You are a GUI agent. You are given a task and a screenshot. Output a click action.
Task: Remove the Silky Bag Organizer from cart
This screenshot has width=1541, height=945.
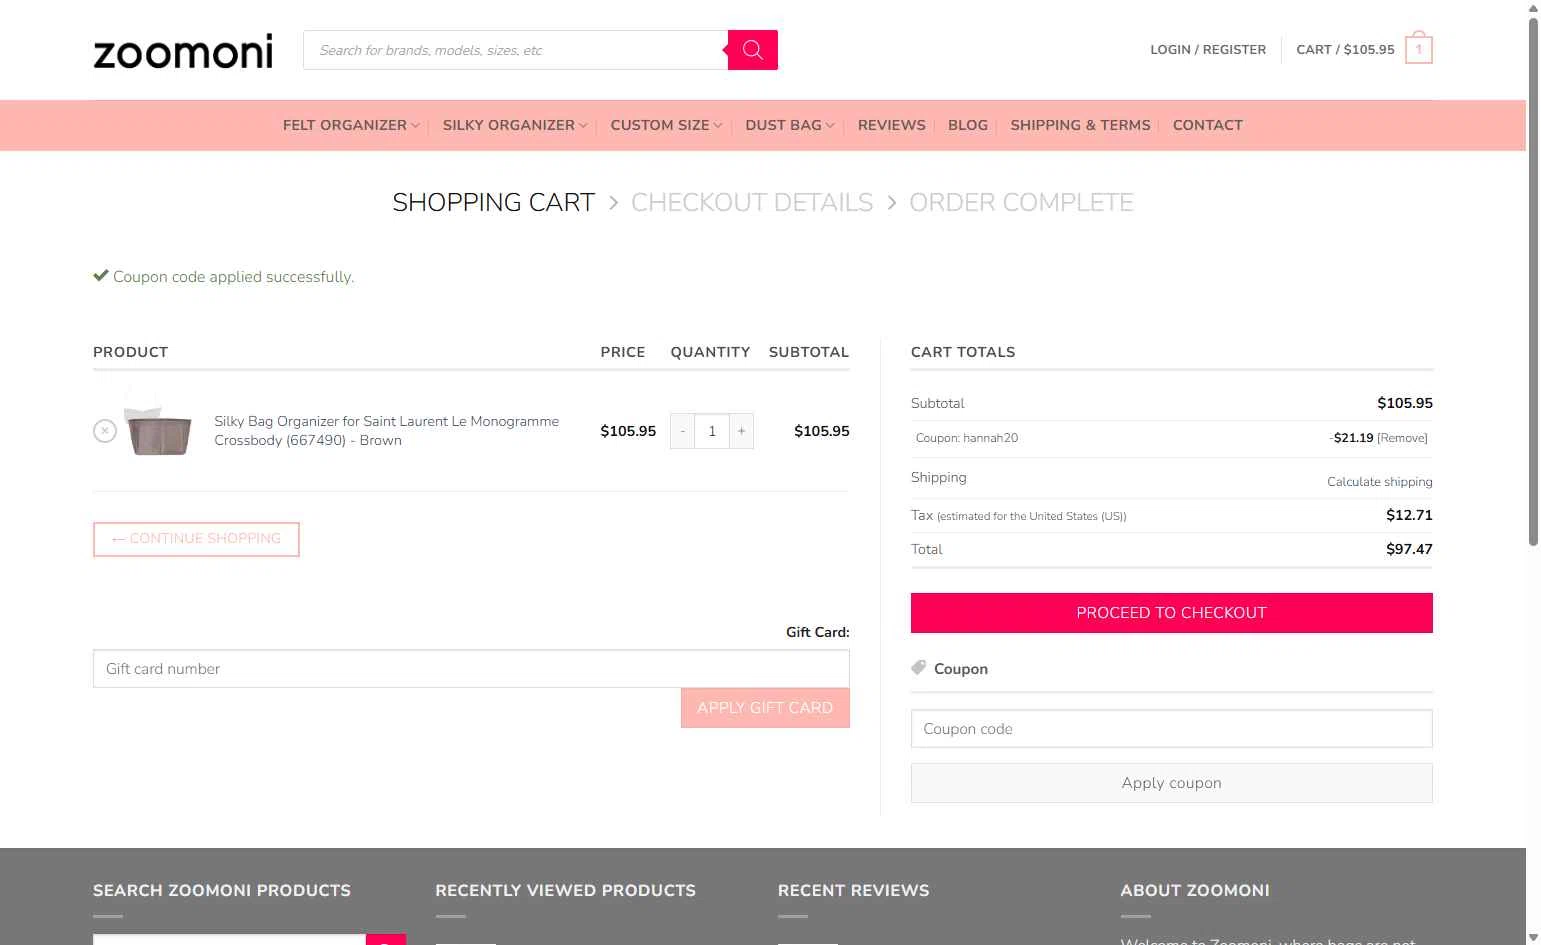click(105, 431)
